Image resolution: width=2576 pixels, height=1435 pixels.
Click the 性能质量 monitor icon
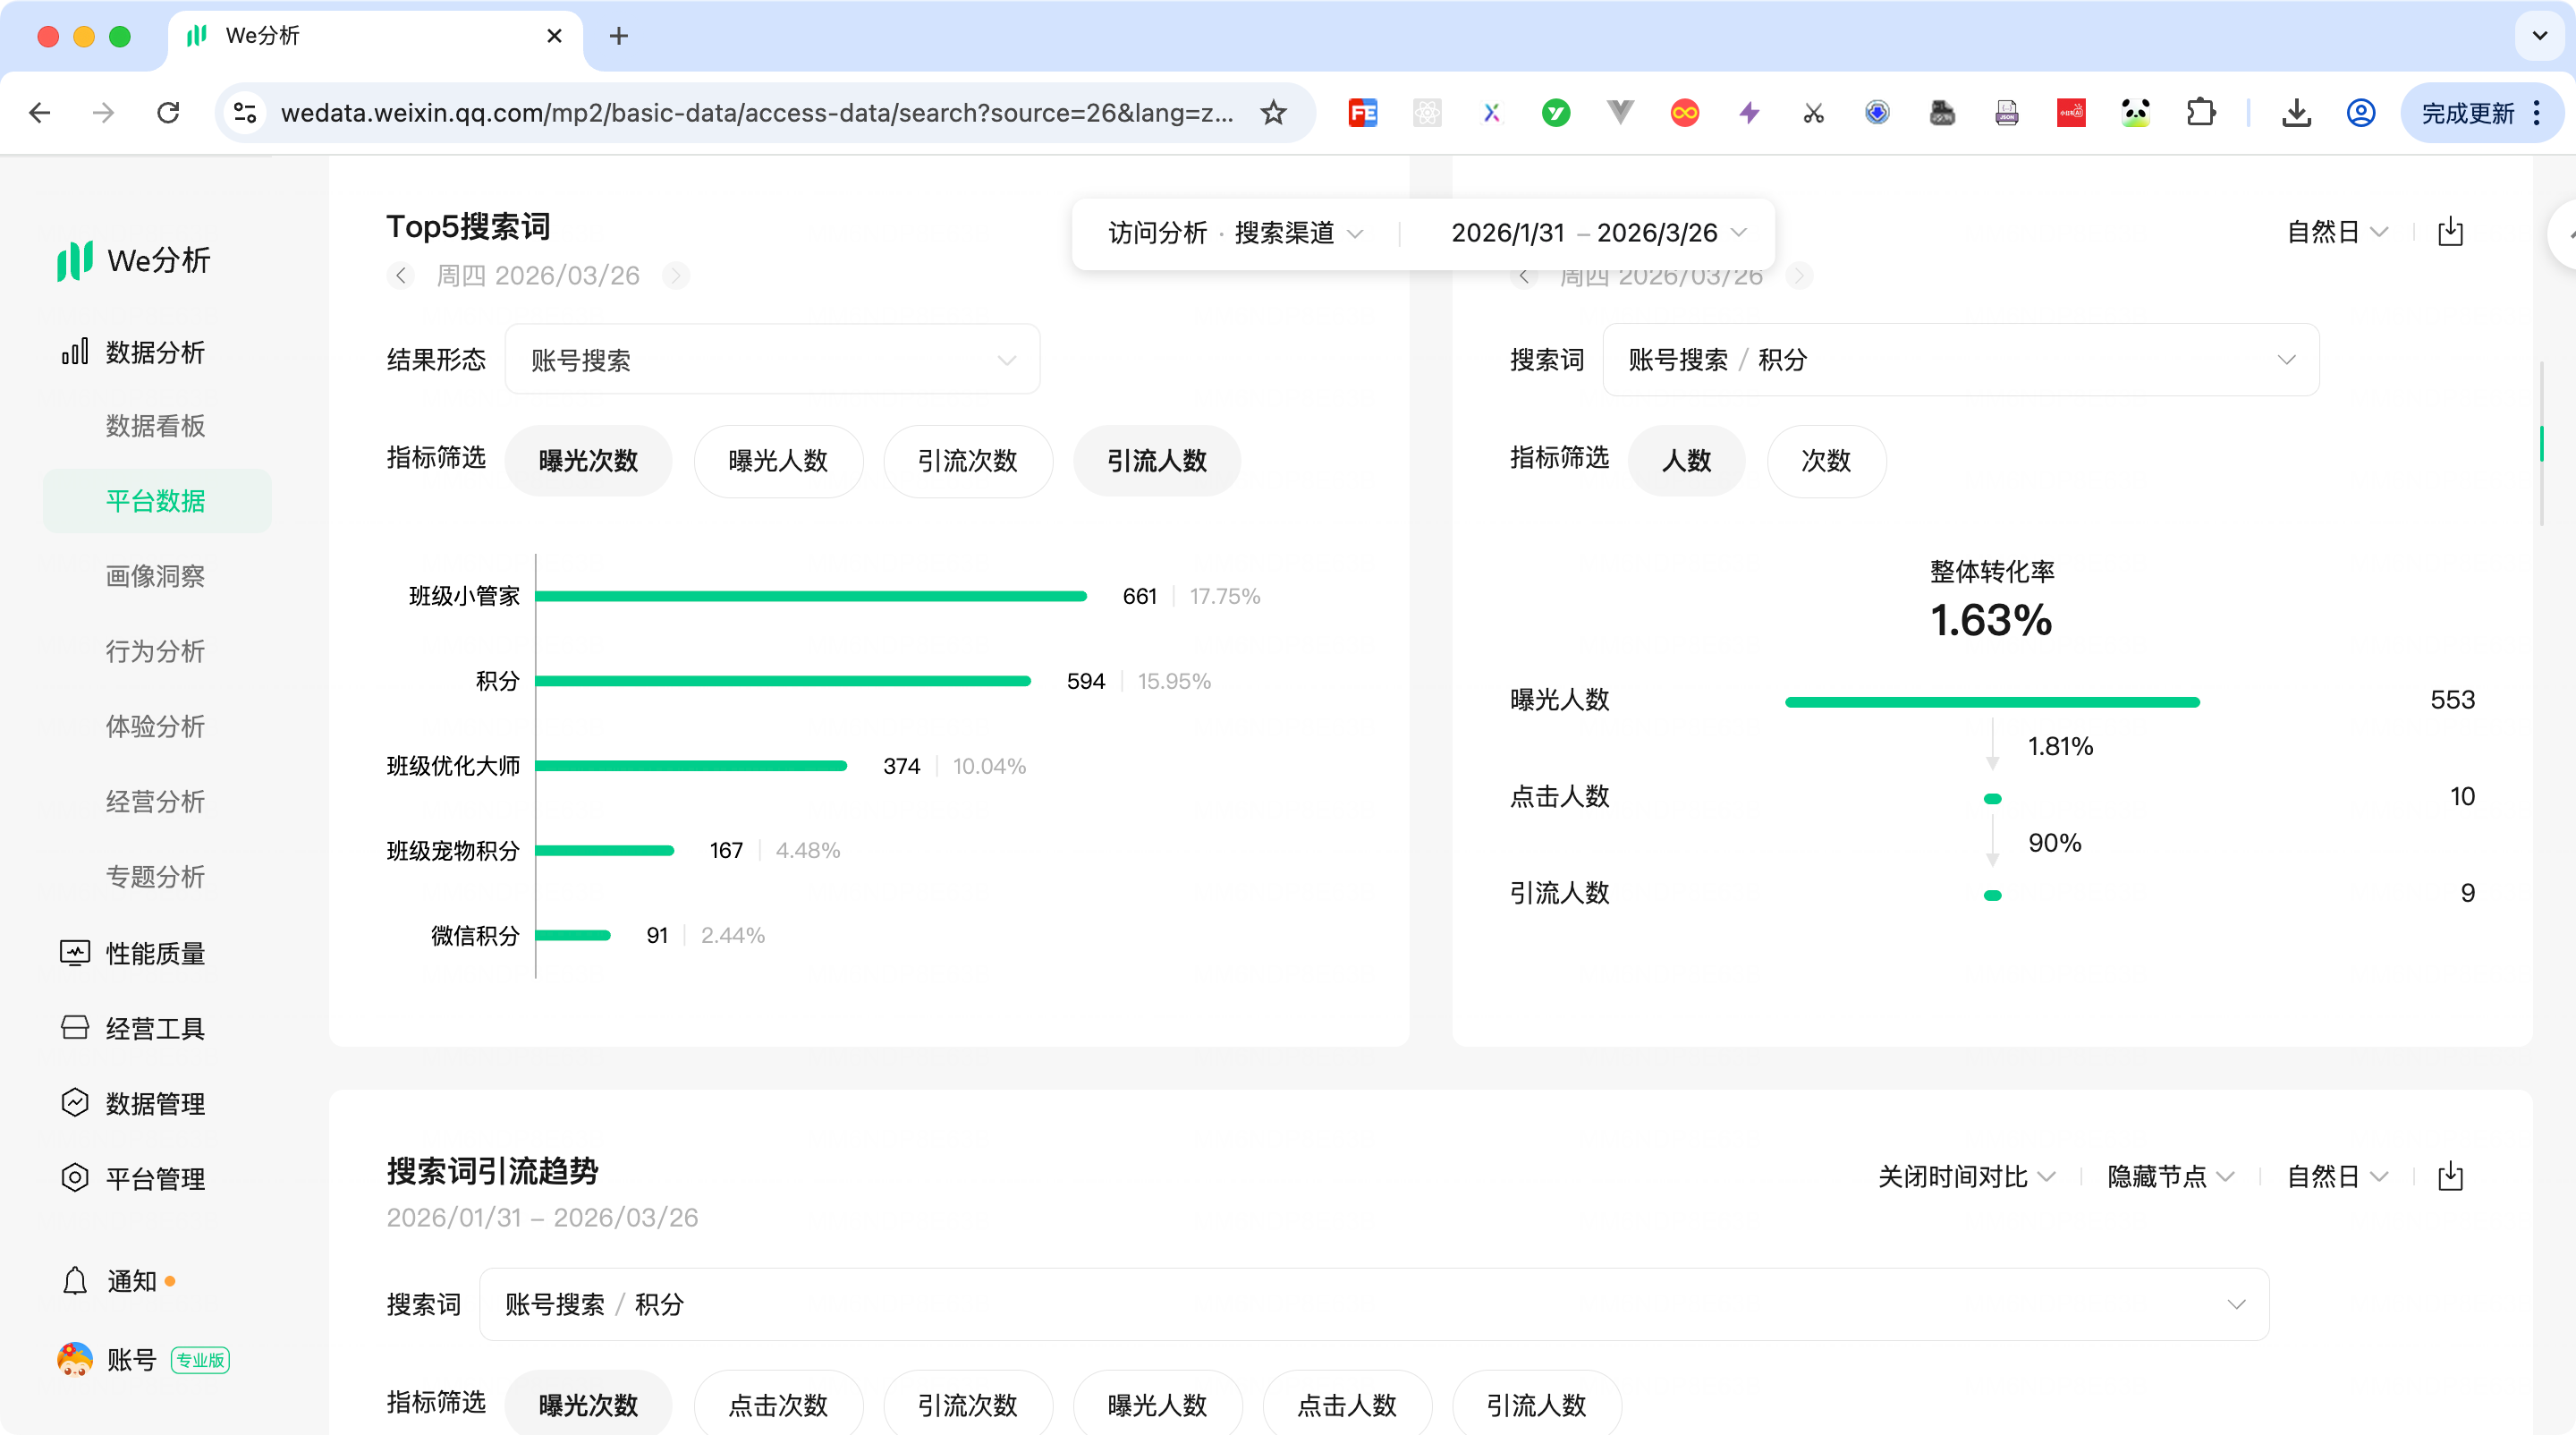click(x=75, y=953)
